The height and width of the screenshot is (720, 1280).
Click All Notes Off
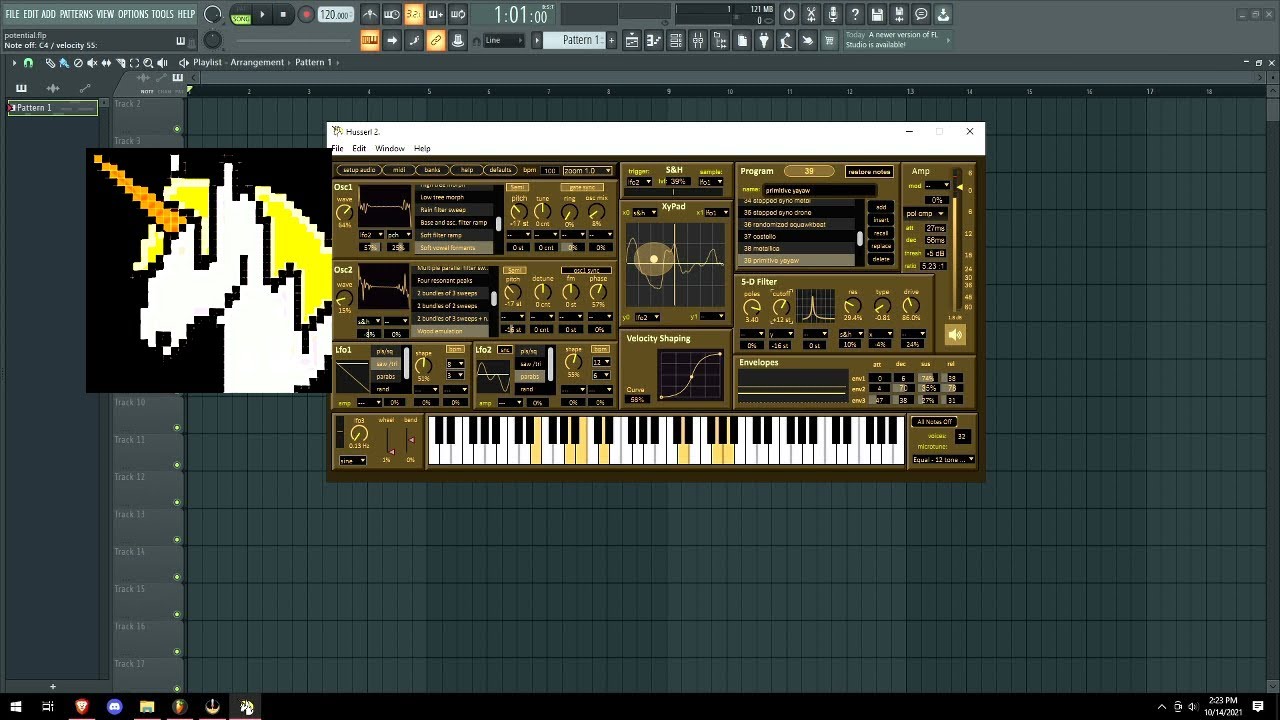coord(935,422)
